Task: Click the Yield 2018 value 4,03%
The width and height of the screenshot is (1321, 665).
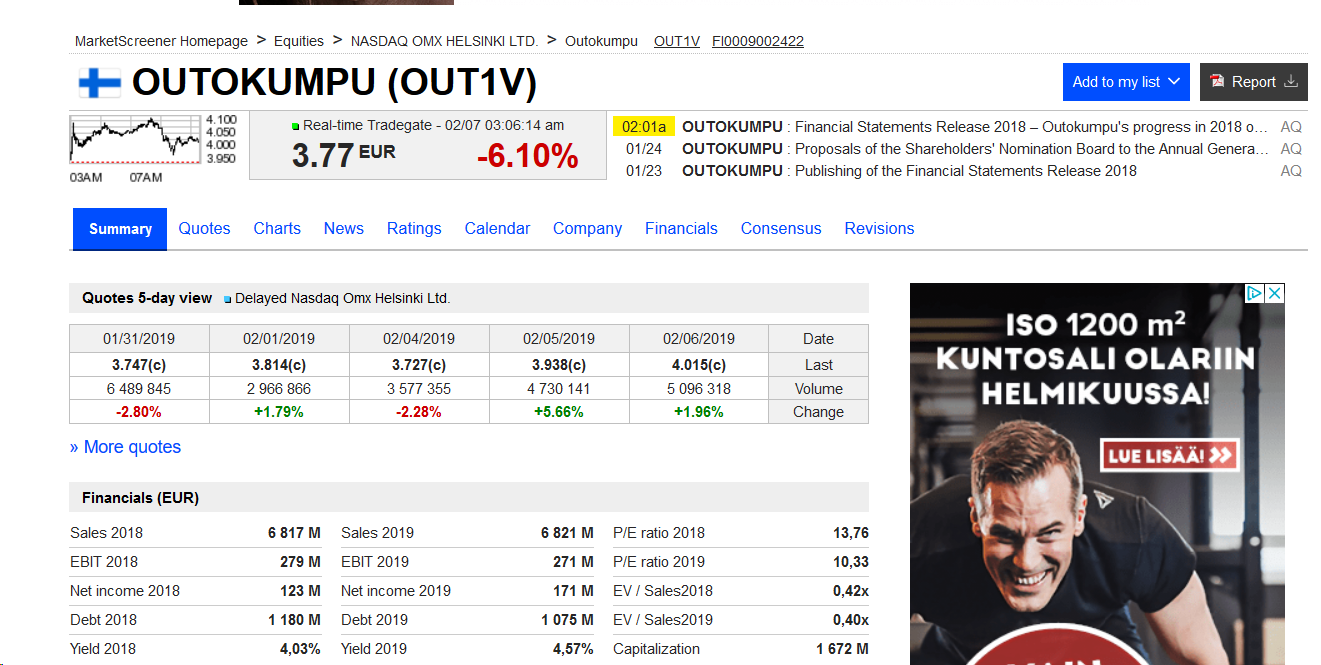Action: click(x=300, y=649)
